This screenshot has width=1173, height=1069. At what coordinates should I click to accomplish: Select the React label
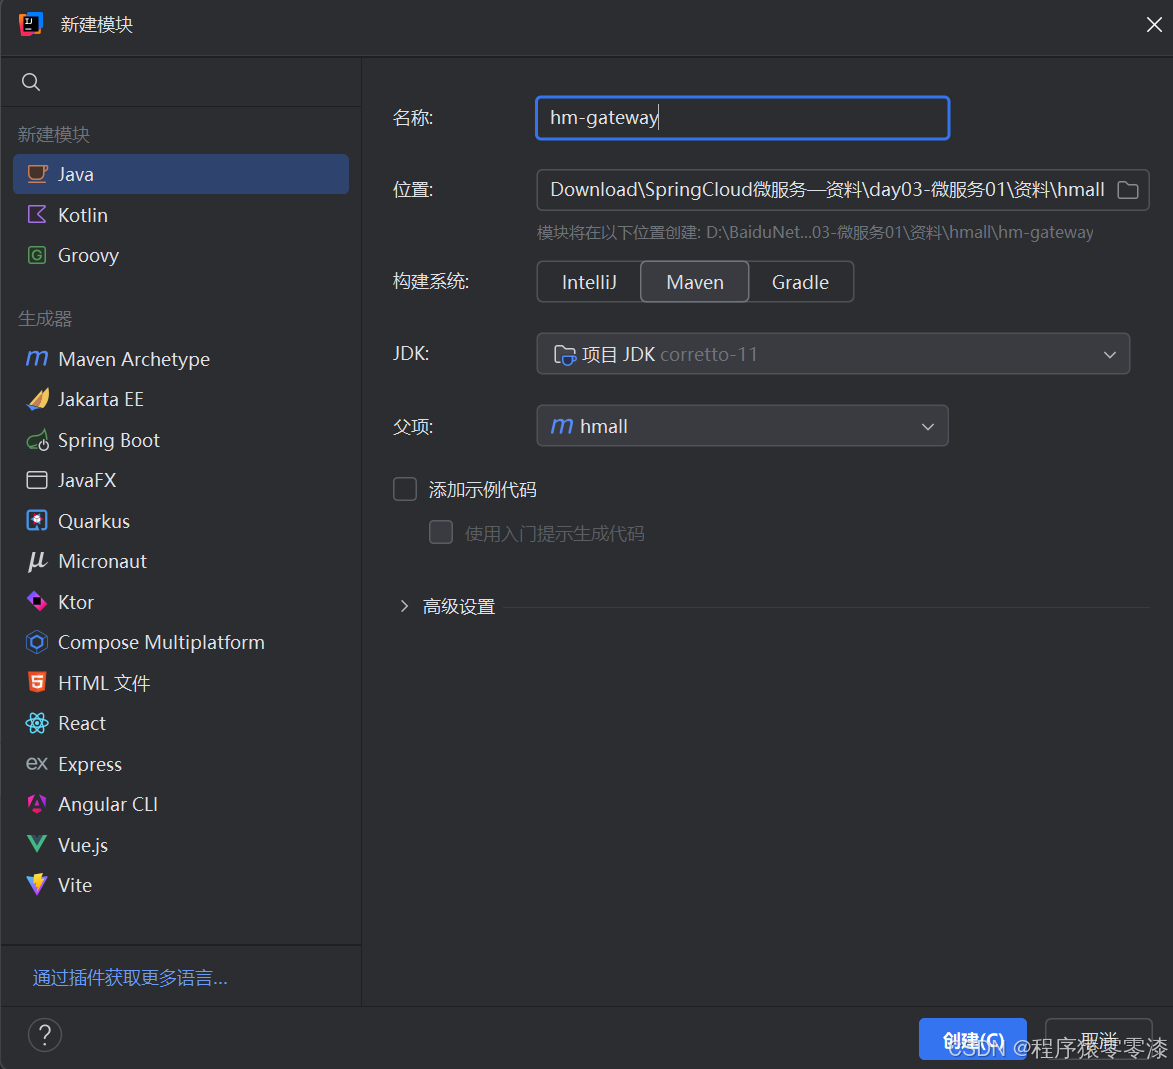pyautogui.click(x=82, y=723)
